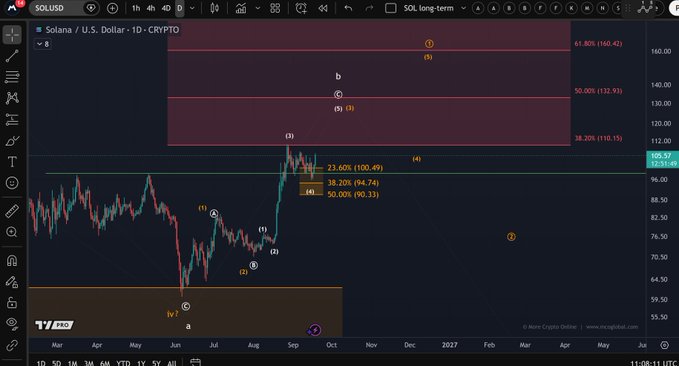Switch to the 1h timeframe
Image resolution: width=679 pixels, height=366 pixels.
(x=136, y=8)
